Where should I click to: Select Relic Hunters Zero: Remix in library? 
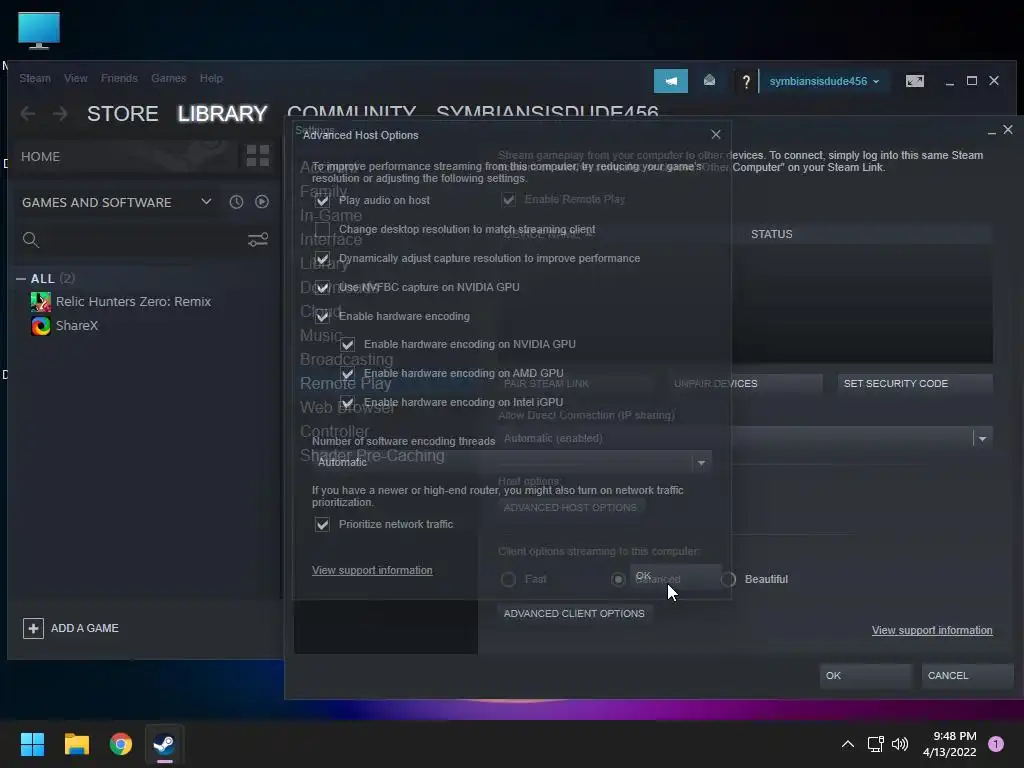tap(133, 301)
